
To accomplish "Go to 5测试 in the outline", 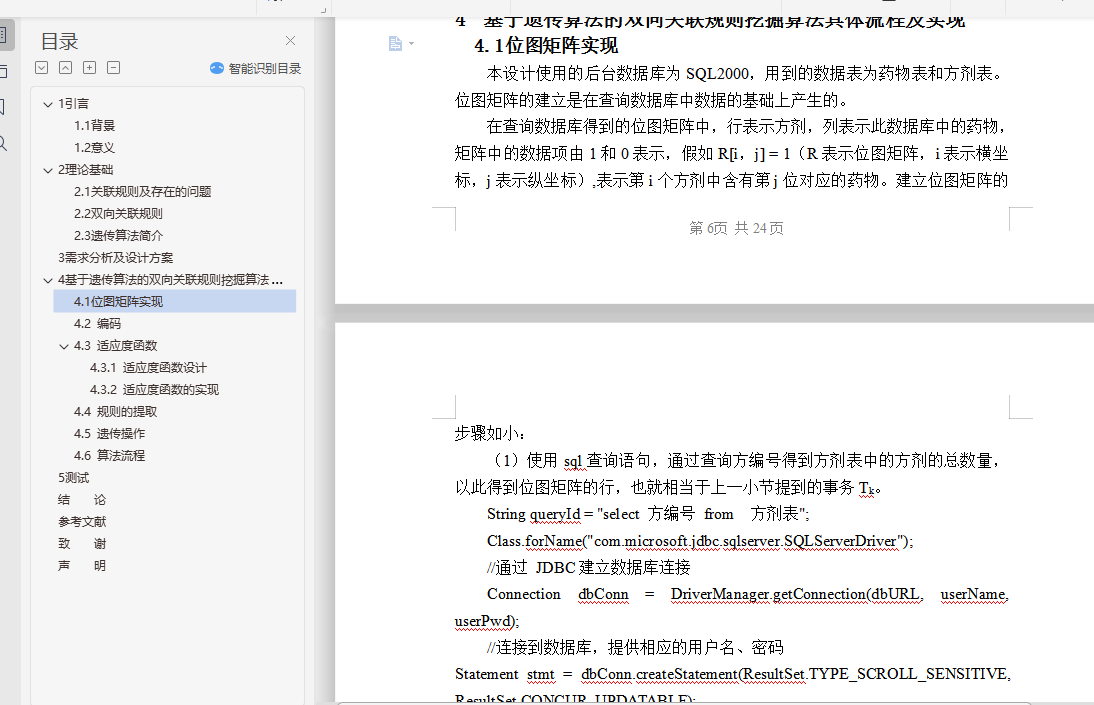I will [73, 477].
